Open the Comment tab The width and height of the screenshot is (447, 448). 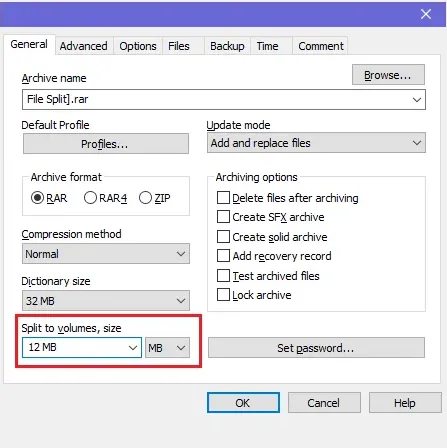pyautogui.click(x=321, y=46)
